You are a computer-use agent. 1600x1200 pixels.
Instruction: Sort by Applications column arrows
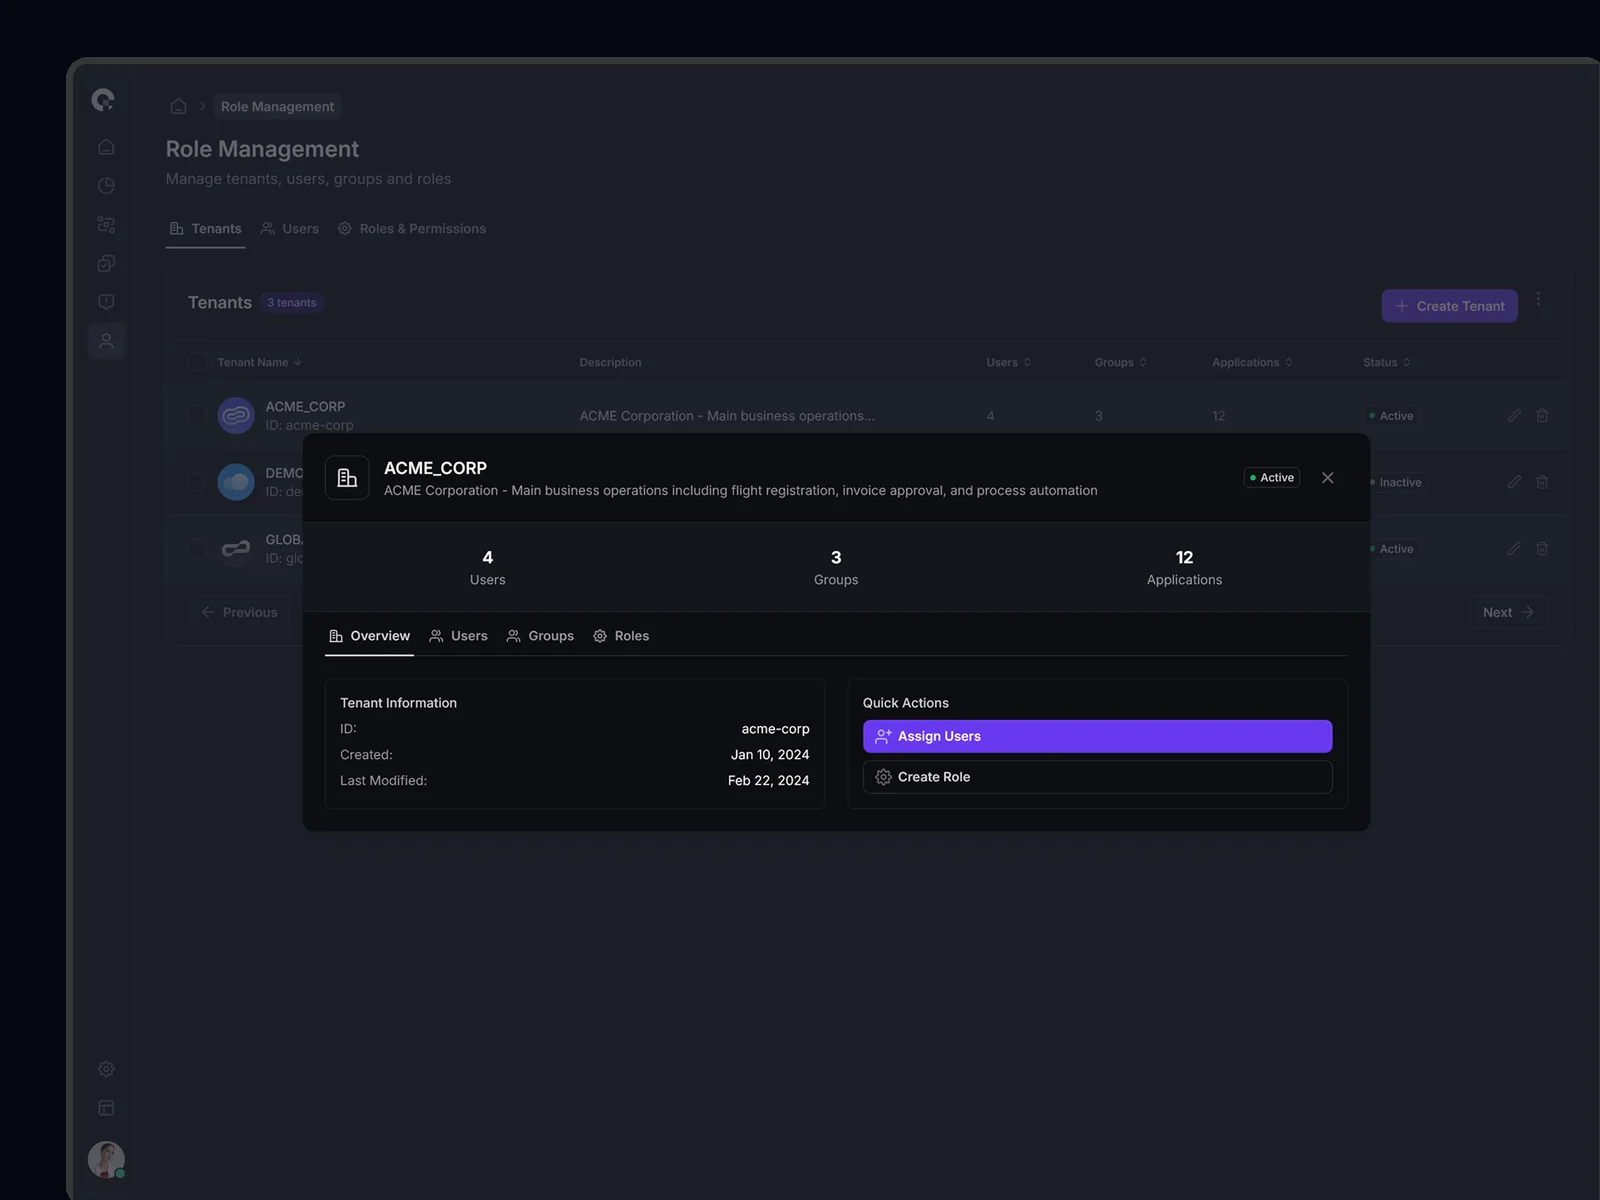[x=1289, y=362]
